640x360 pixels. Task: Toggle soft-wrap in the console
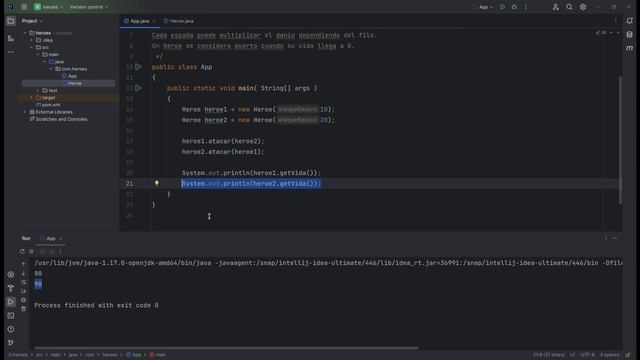[23, 282]
